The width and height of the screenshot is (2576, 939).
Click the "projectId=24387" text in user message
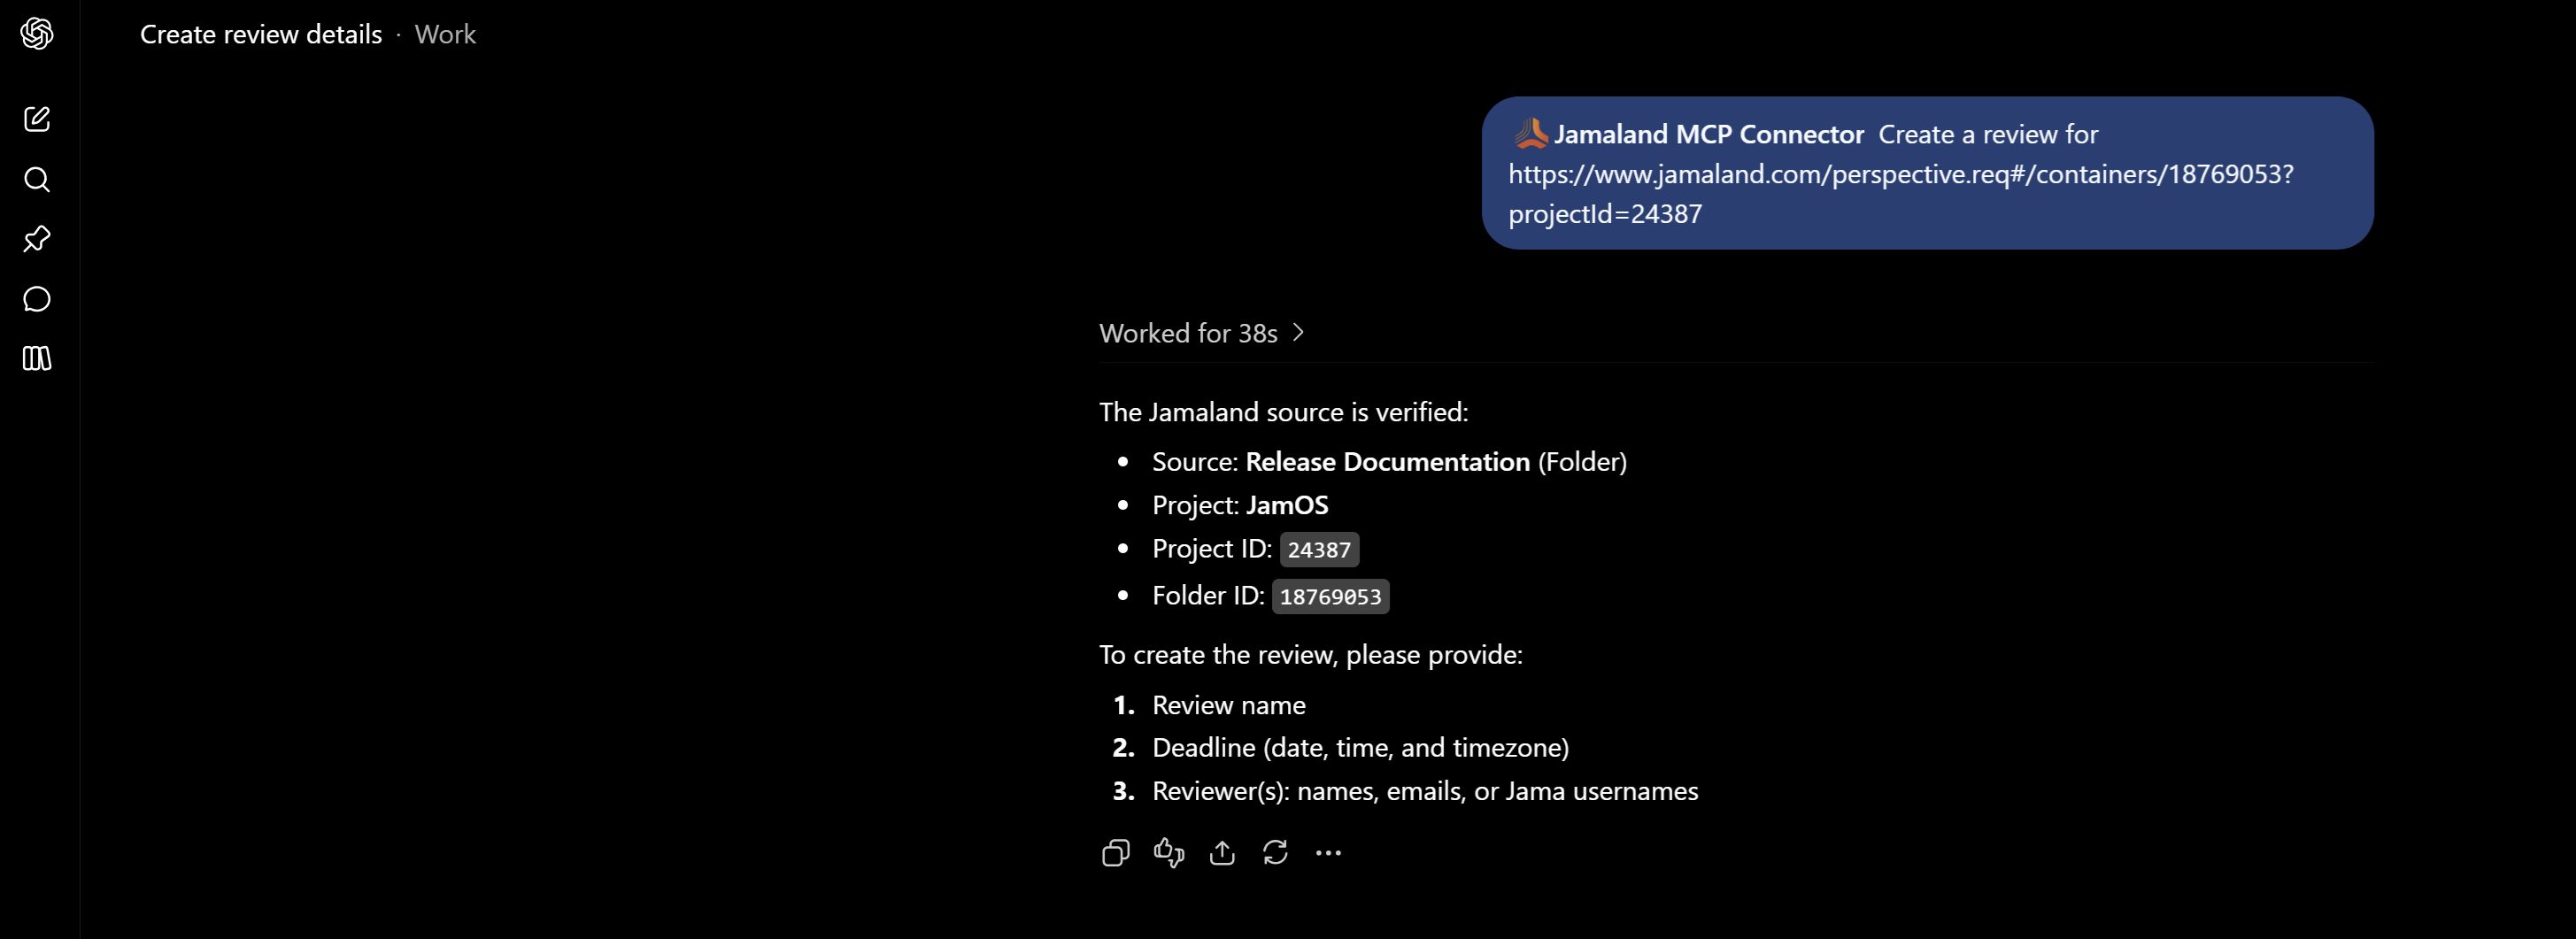(1604, 214)
